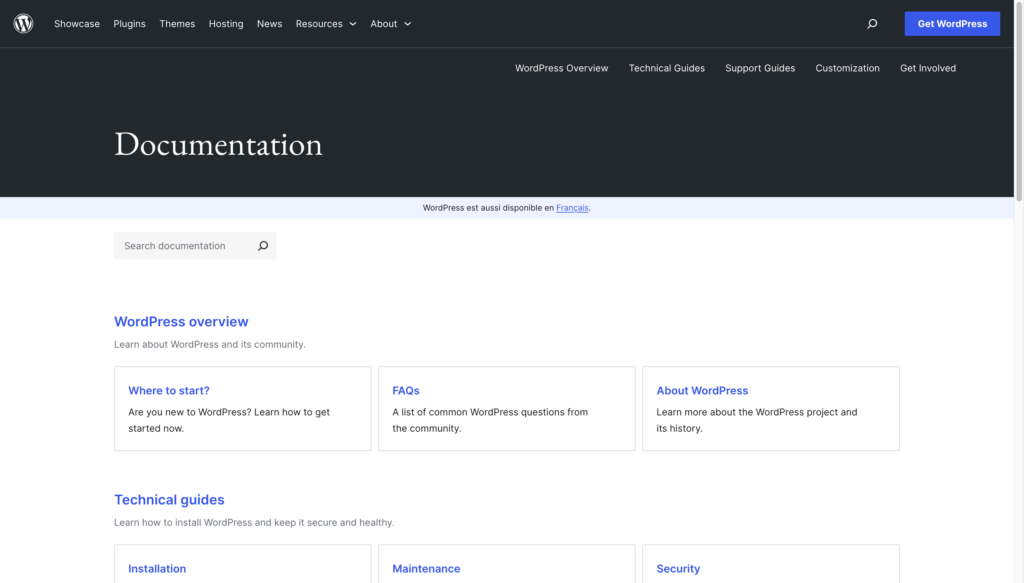This screenshot has height=583, width=1024.
Task: Open the Technical guides section heading
Action: point(169,499)
